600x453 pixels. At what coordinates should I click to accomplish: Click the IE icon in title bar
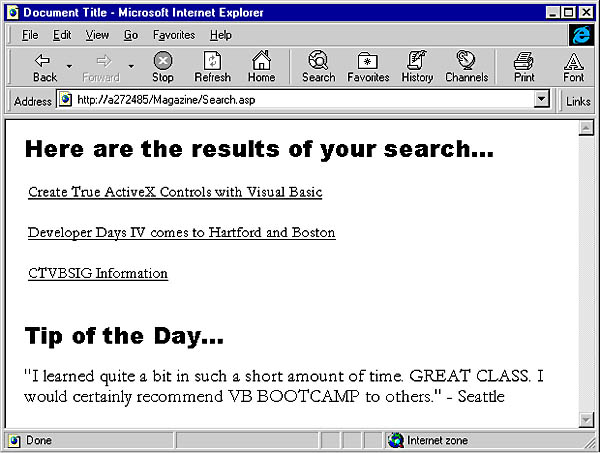coord(13,13)
